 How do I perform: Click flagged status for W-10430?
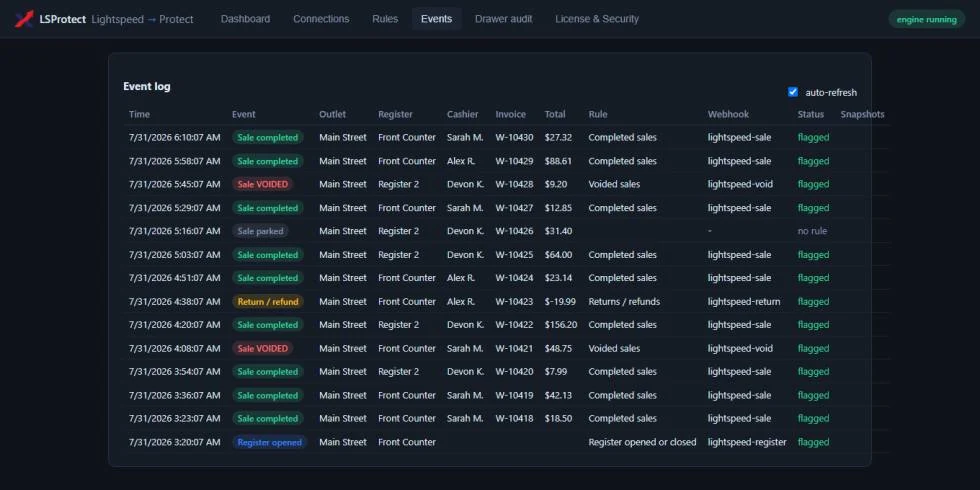point(813,138)
